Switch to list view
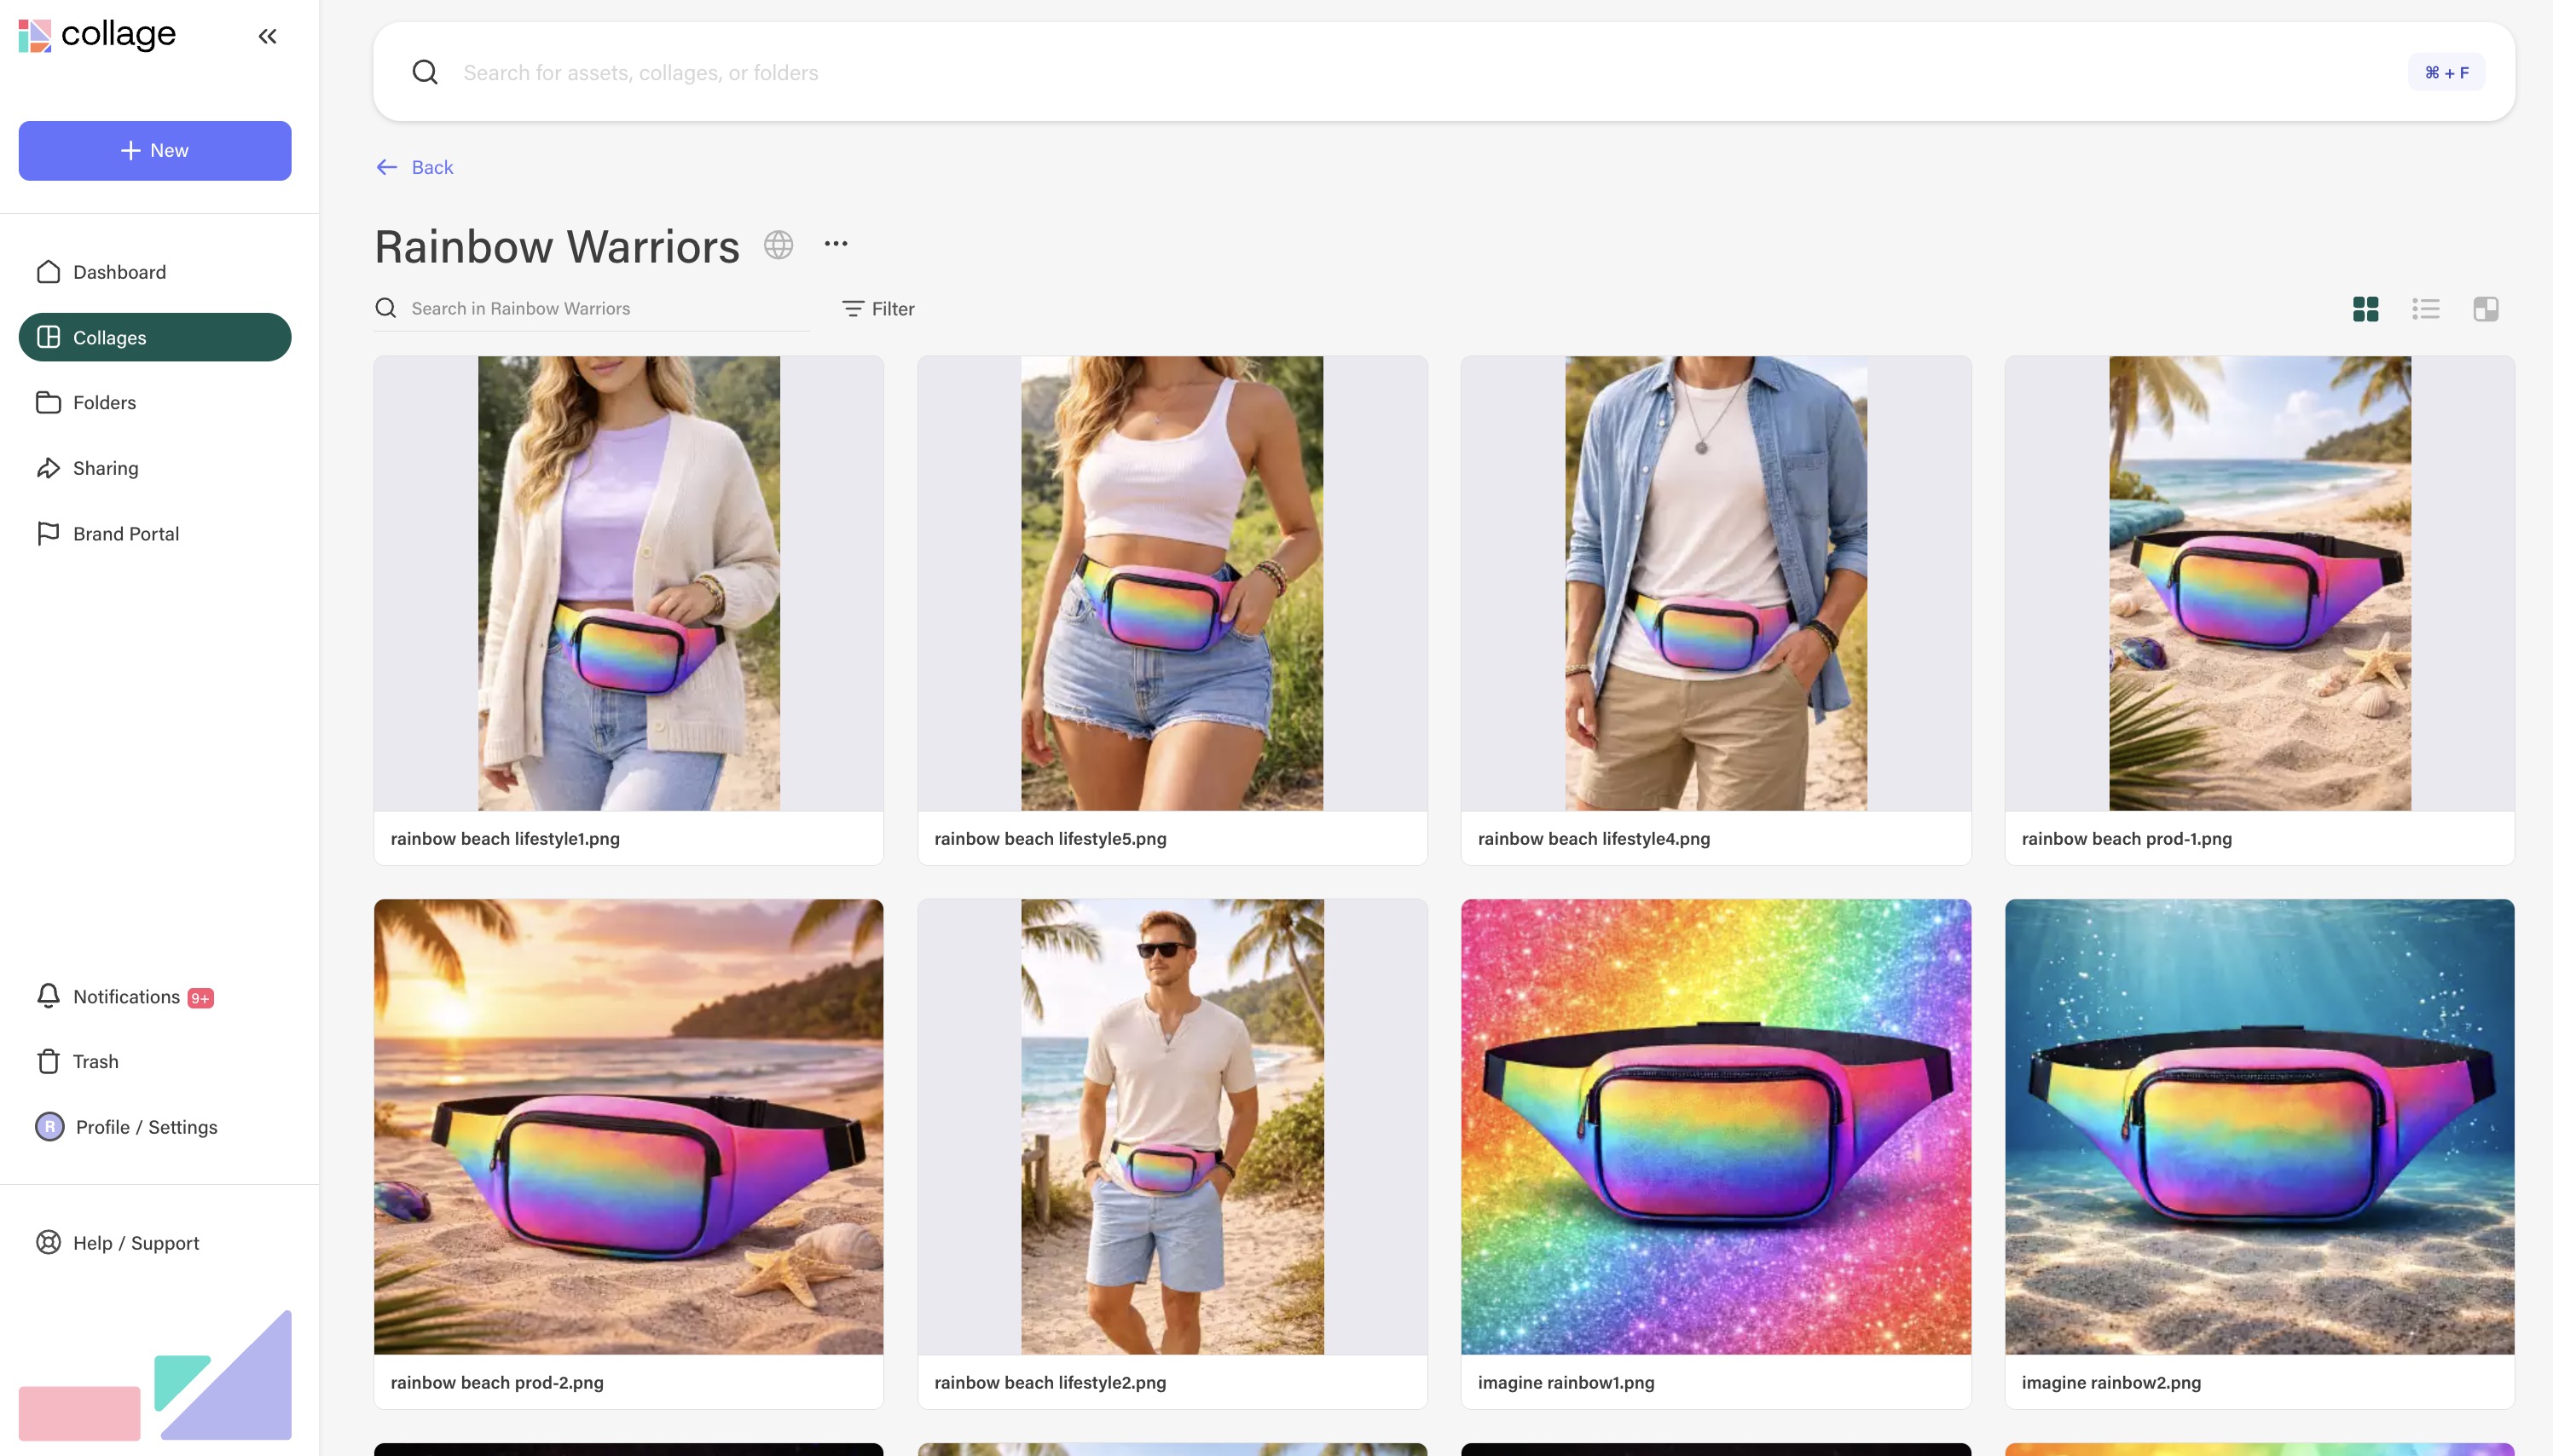This screenshot has height=1456, width=2553. tap(2426, 309)
